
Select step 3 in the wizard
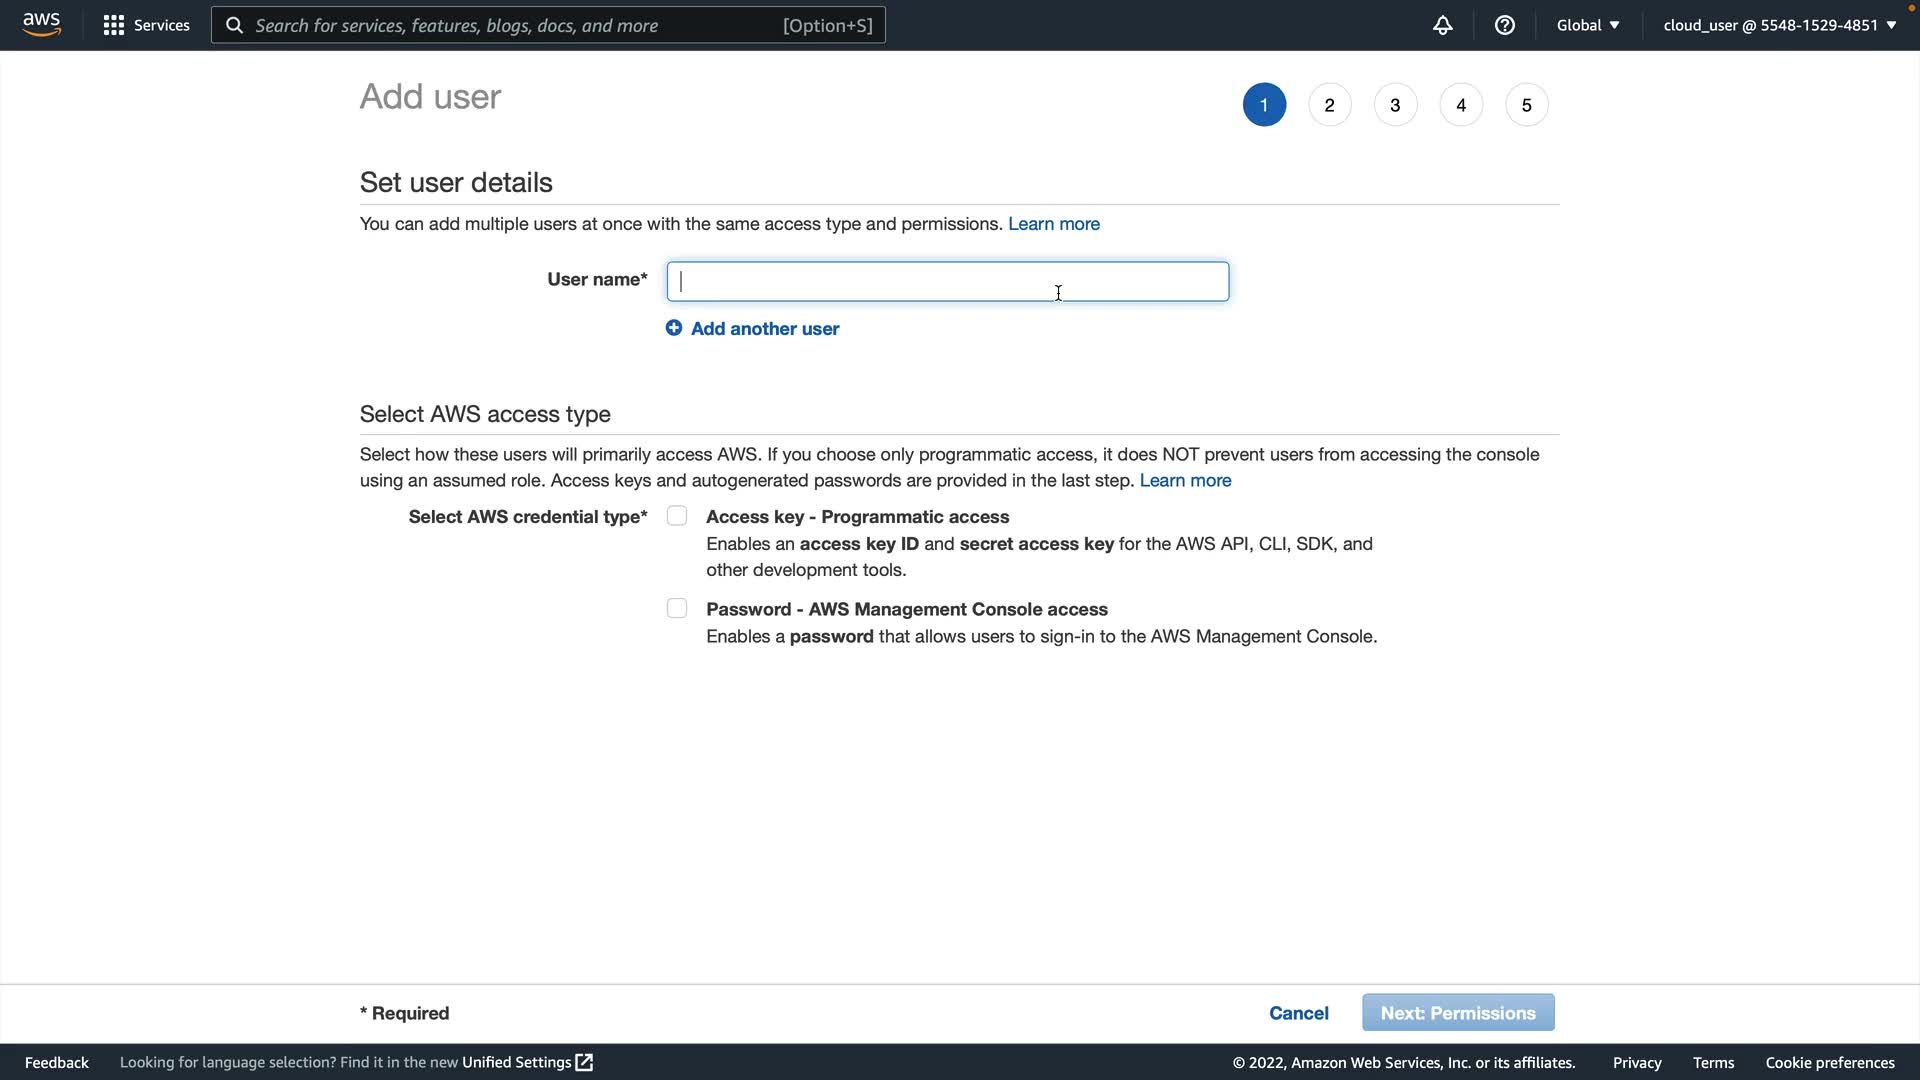pyautogui.click(x=1395, y=105)
